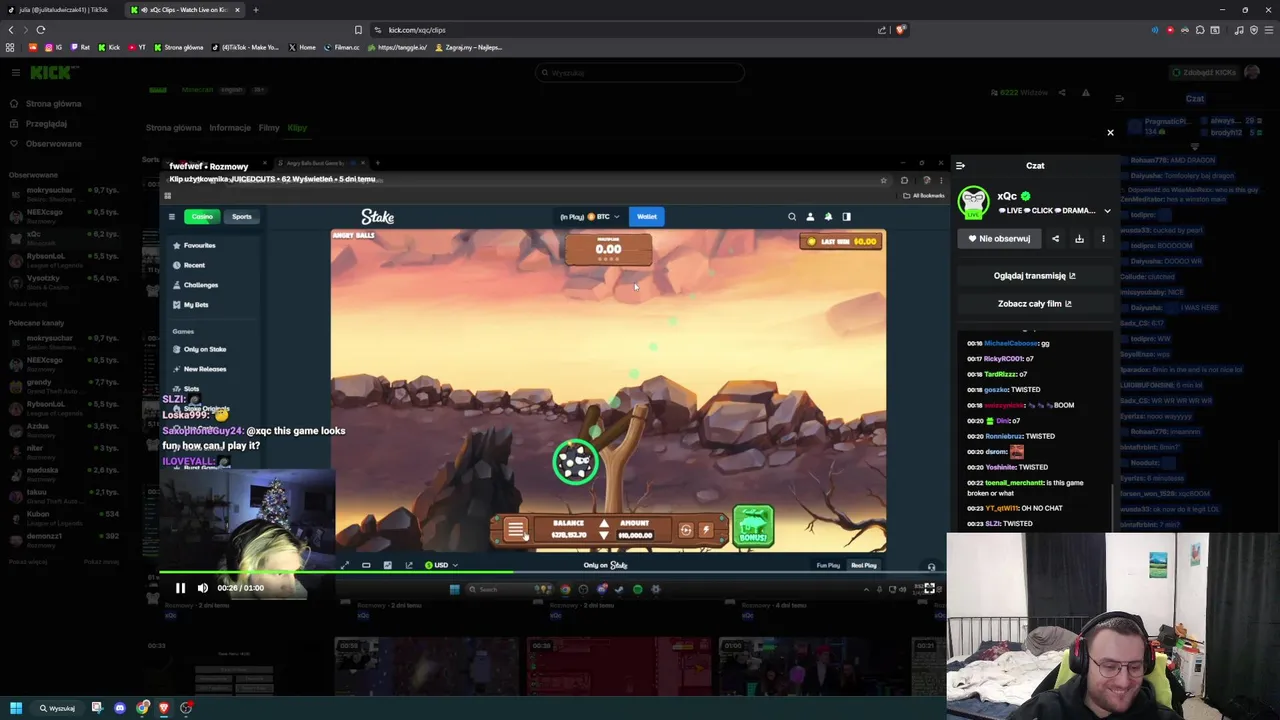Select the Casino tab in Stake

point(203,217)
